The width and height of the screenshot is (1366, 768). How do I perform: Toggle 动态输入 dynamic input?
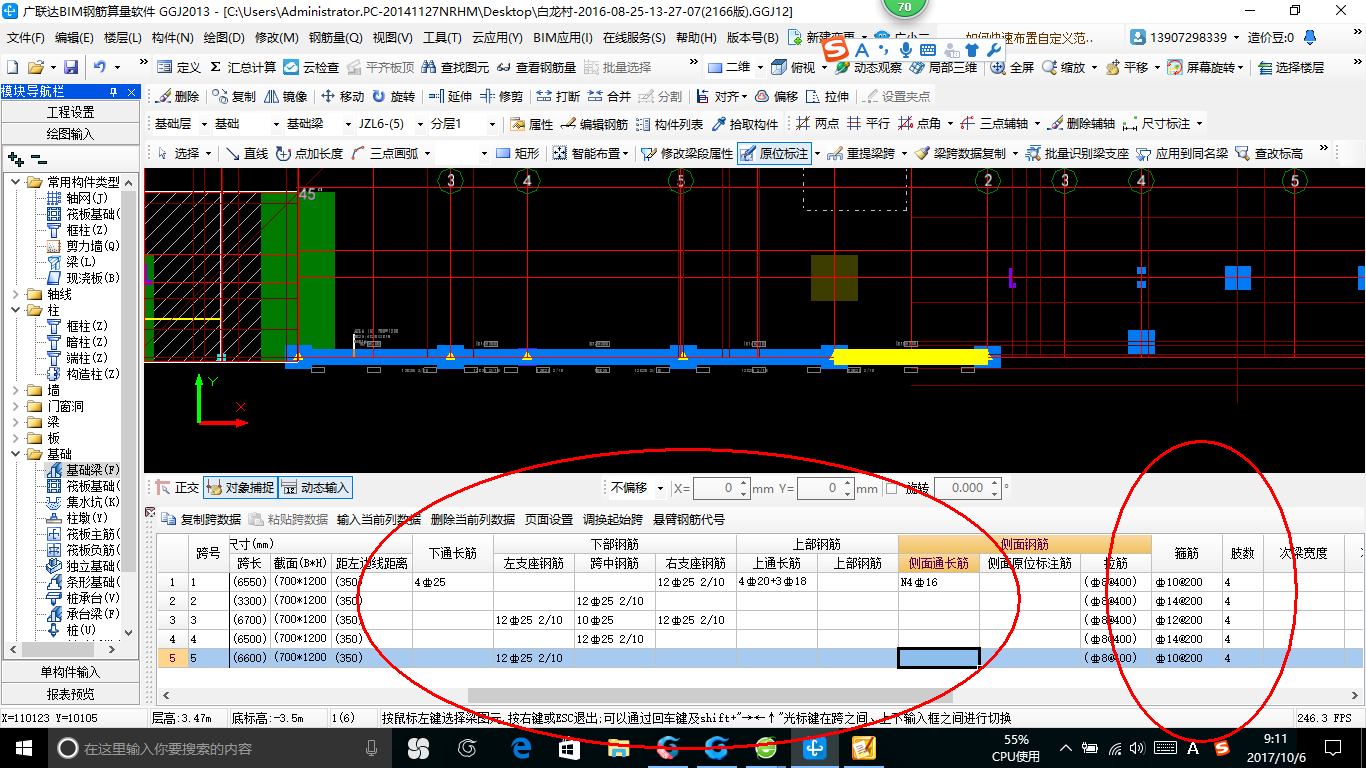click(315, 488)
